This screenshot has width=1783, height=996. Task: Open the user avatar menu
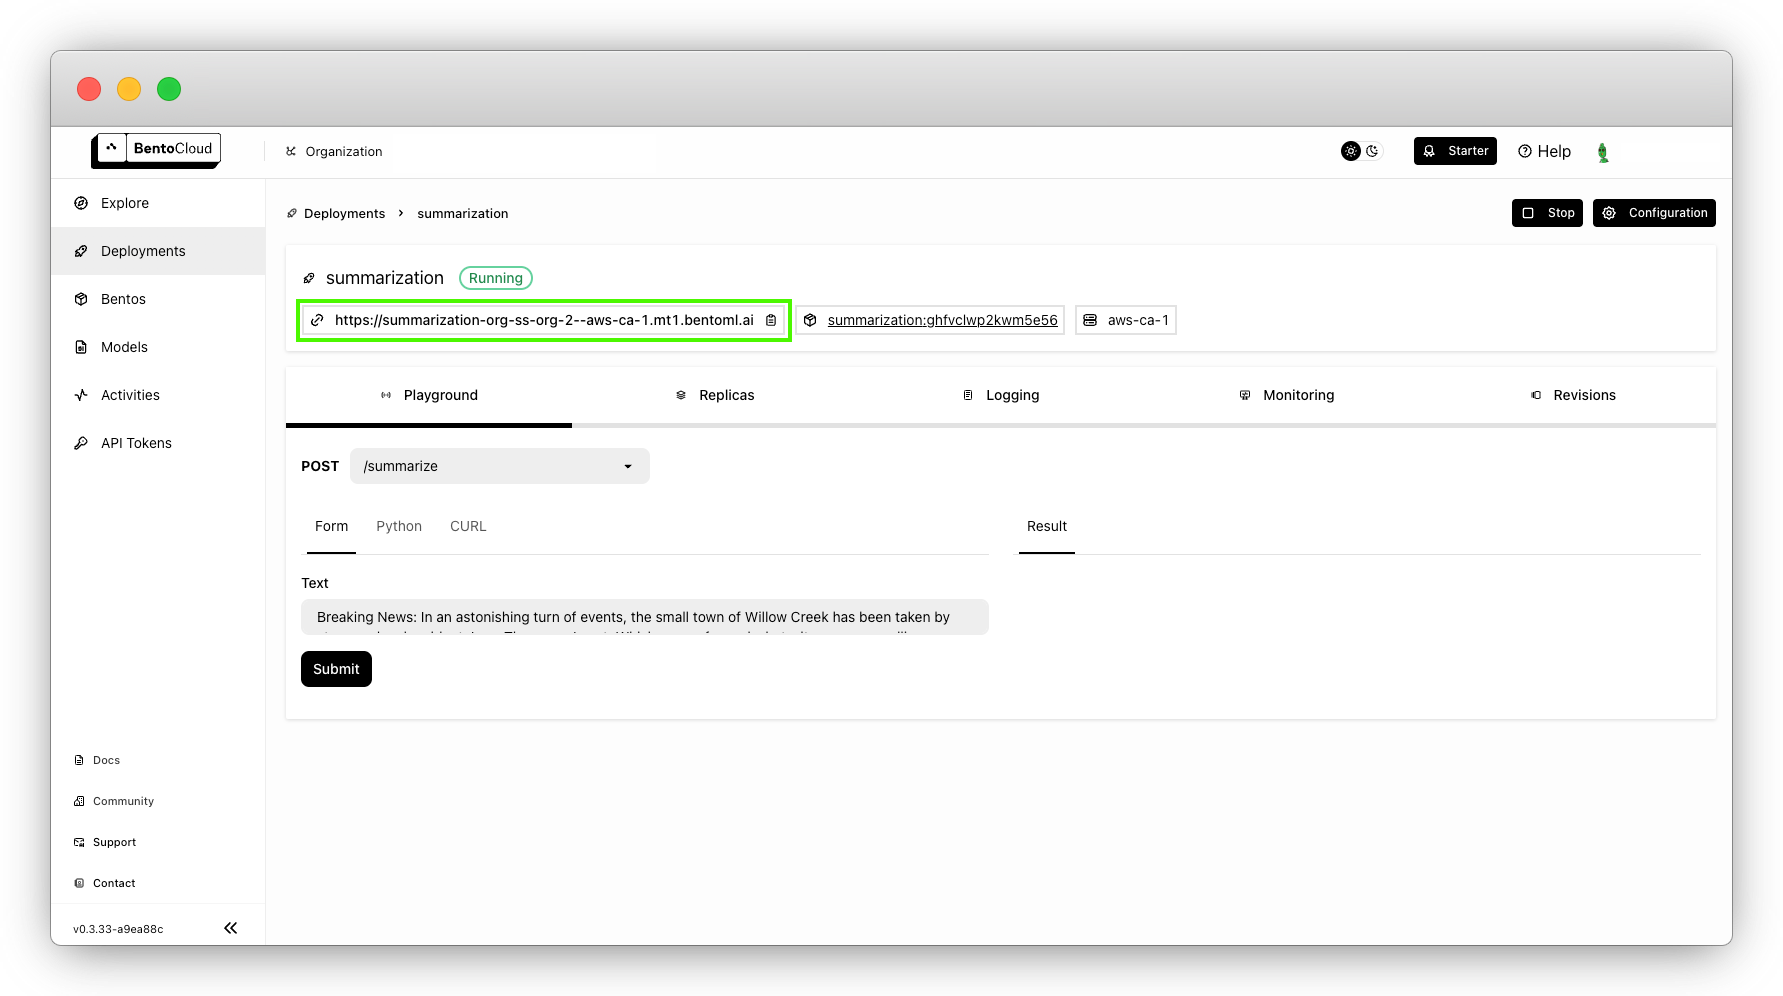point(1603,152)
